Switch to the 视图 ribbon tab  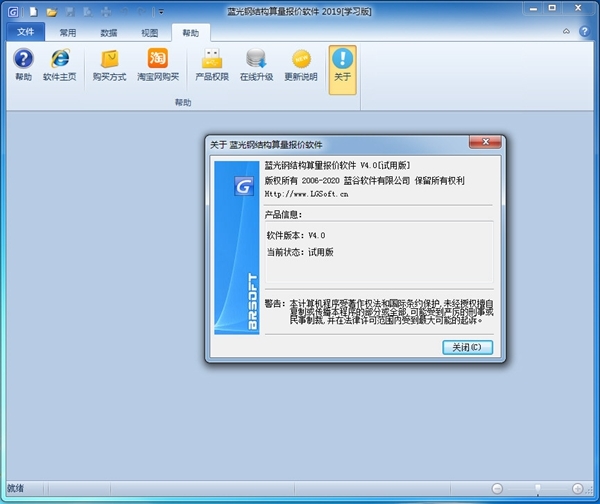(150, 33)
